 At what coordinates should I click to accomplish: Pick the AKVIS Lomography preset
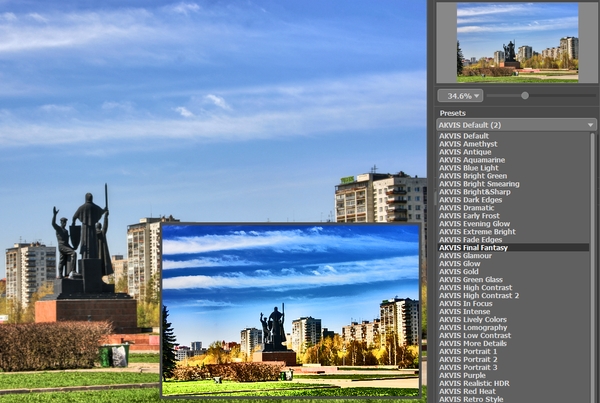[513, 328]
